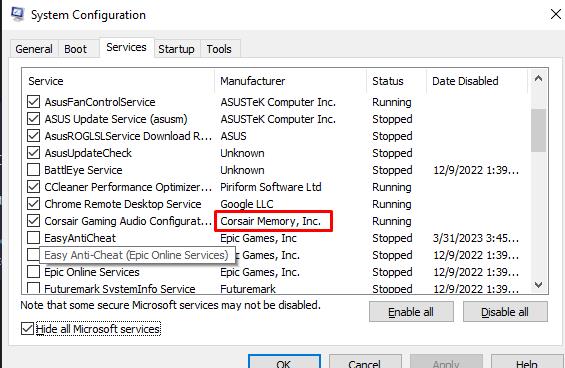Sort by the Manufacturer column header

(x=290, y=81)
